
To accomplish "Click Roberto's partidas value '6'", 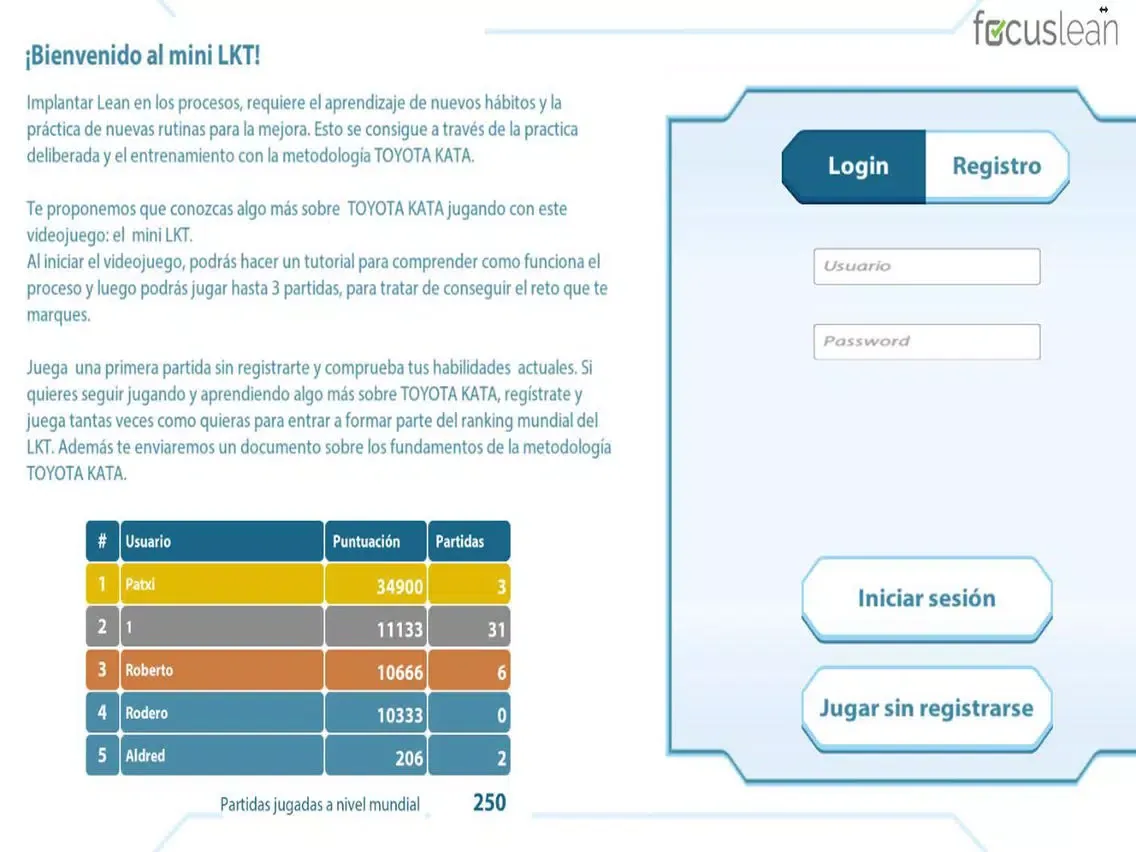I will [501, 672].
